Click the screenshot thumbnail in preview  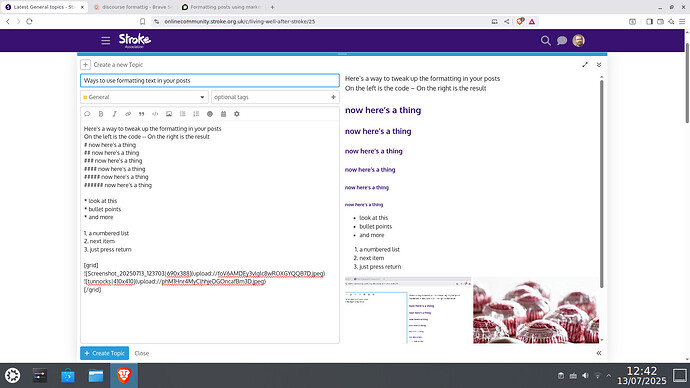(408, 310)
